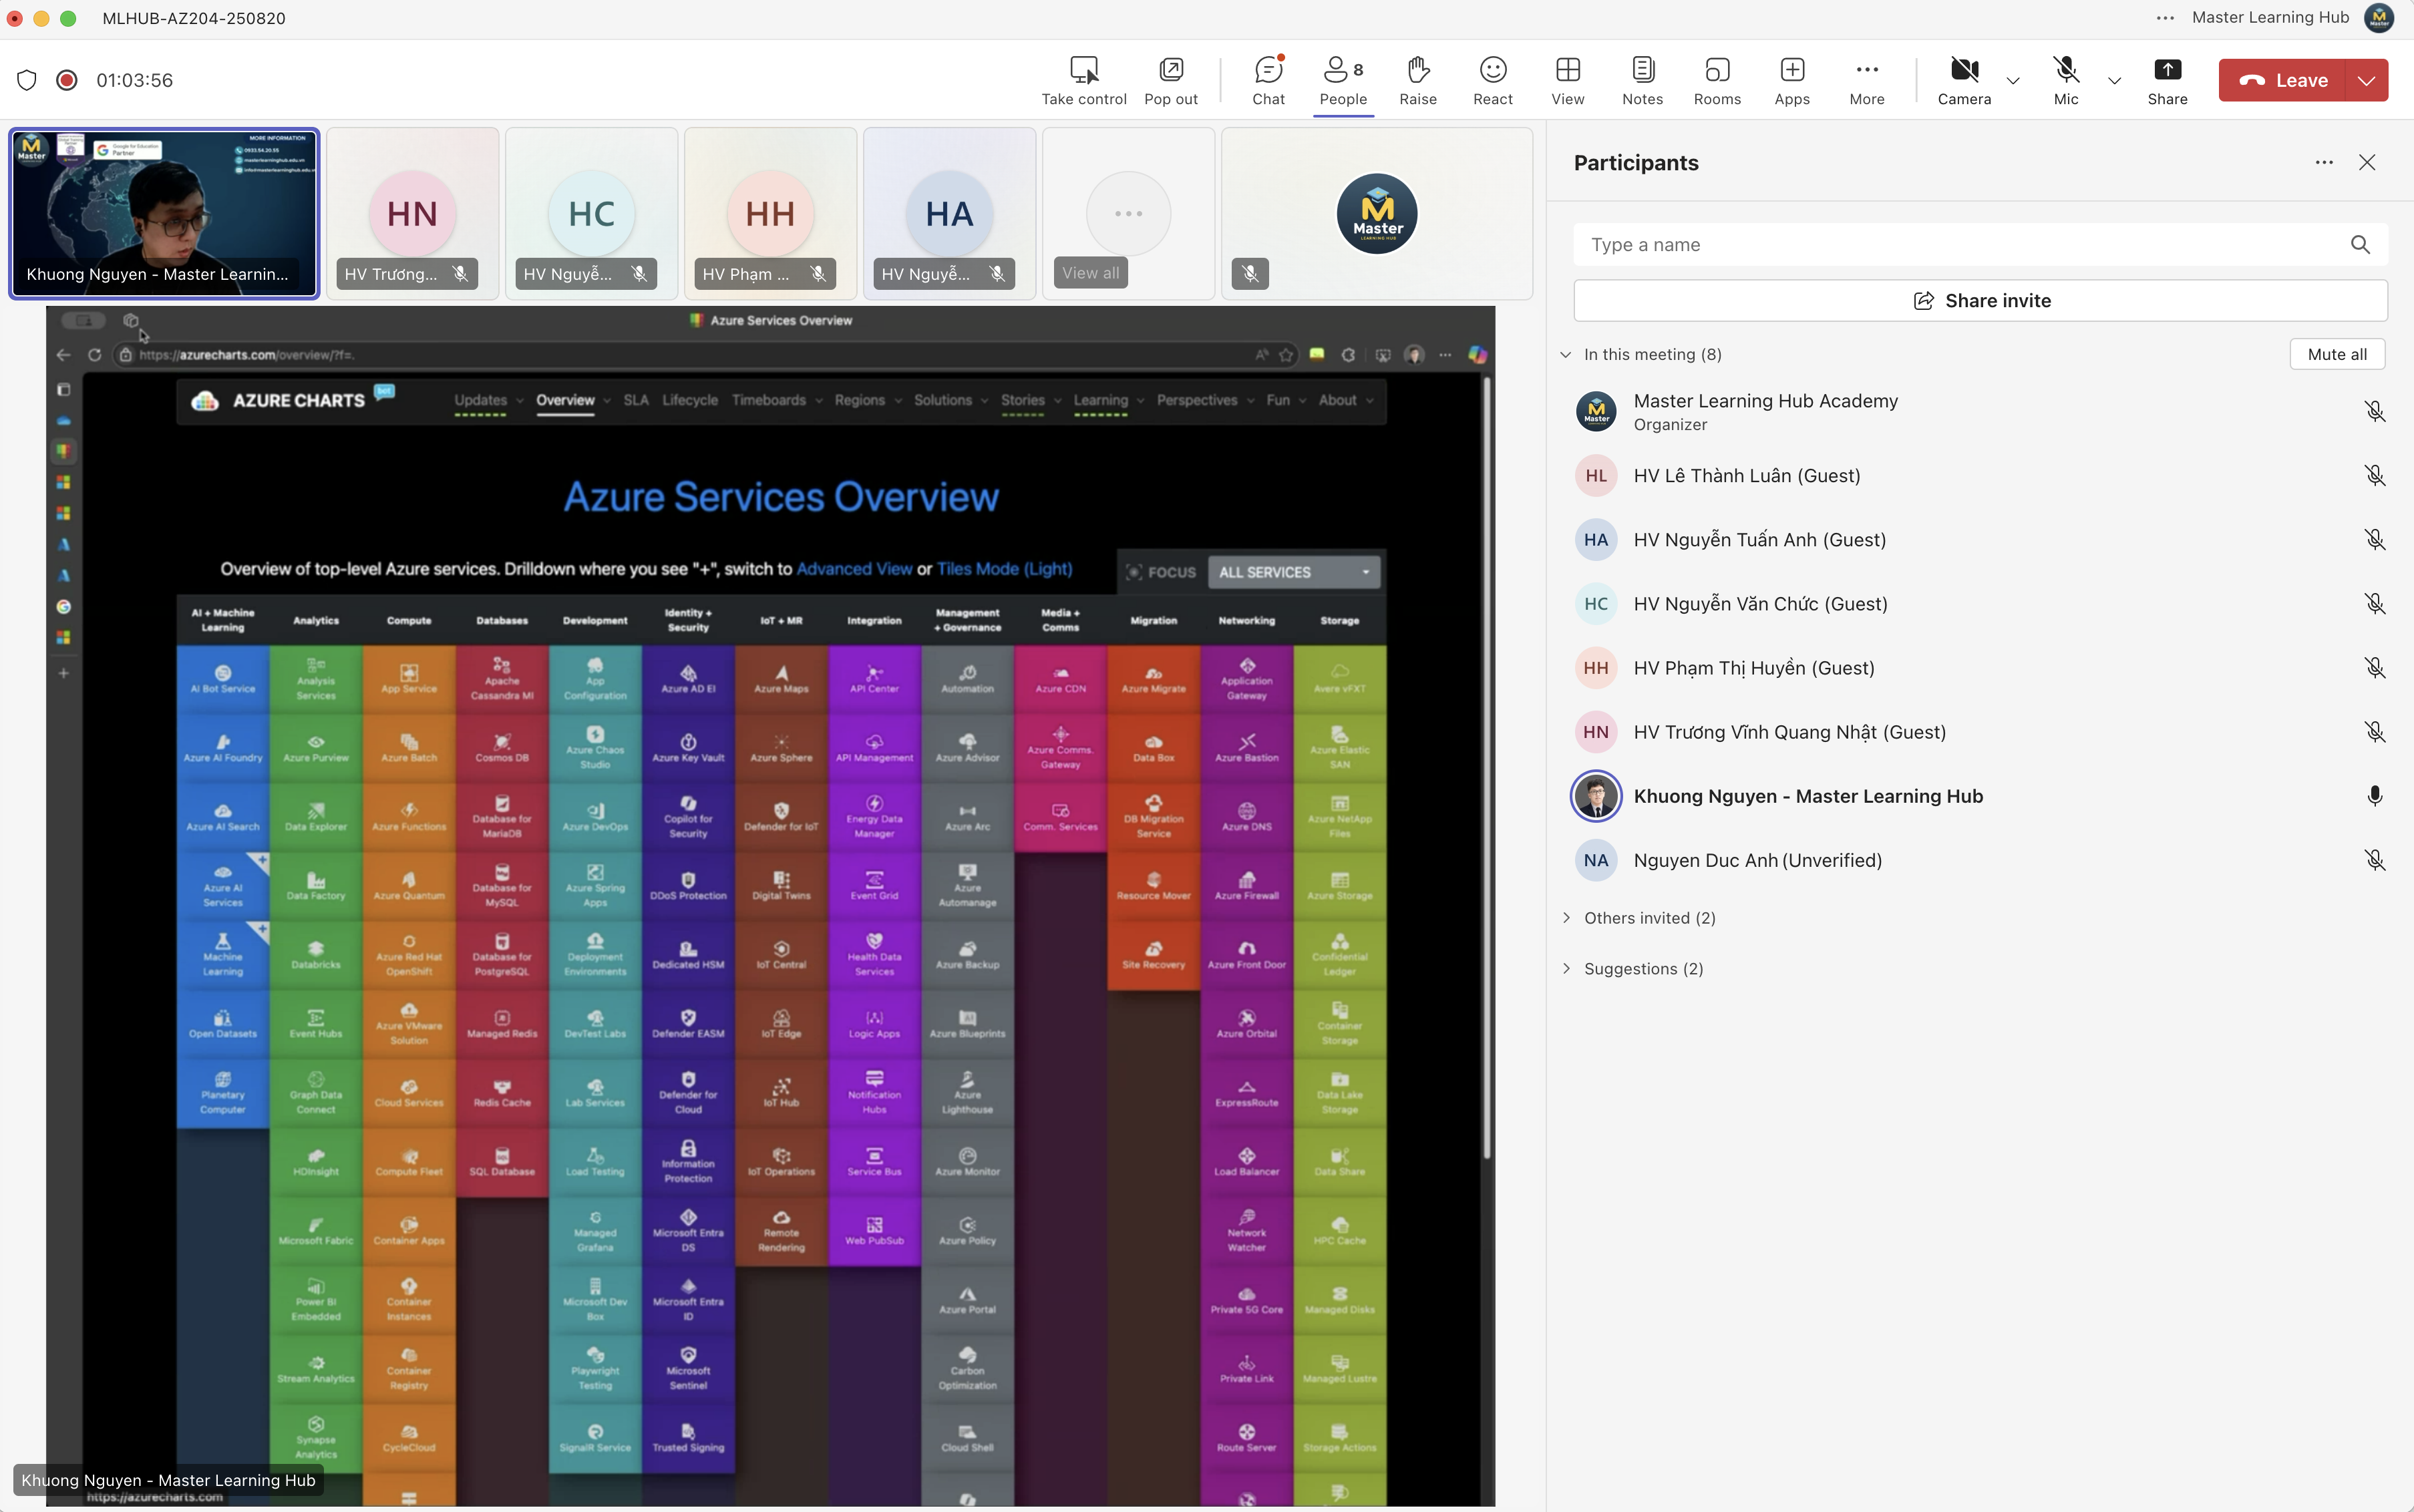Click Mute all button
Screen dimensions: 2414x1512
pyautogui.click(x=2337, y=354)
